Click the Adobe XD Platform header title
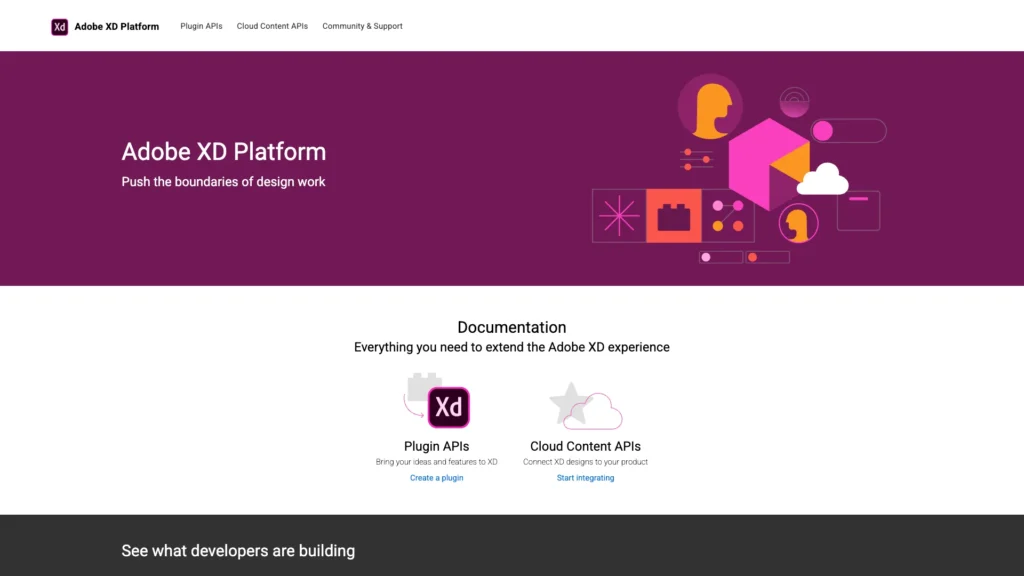 (116, 26)
